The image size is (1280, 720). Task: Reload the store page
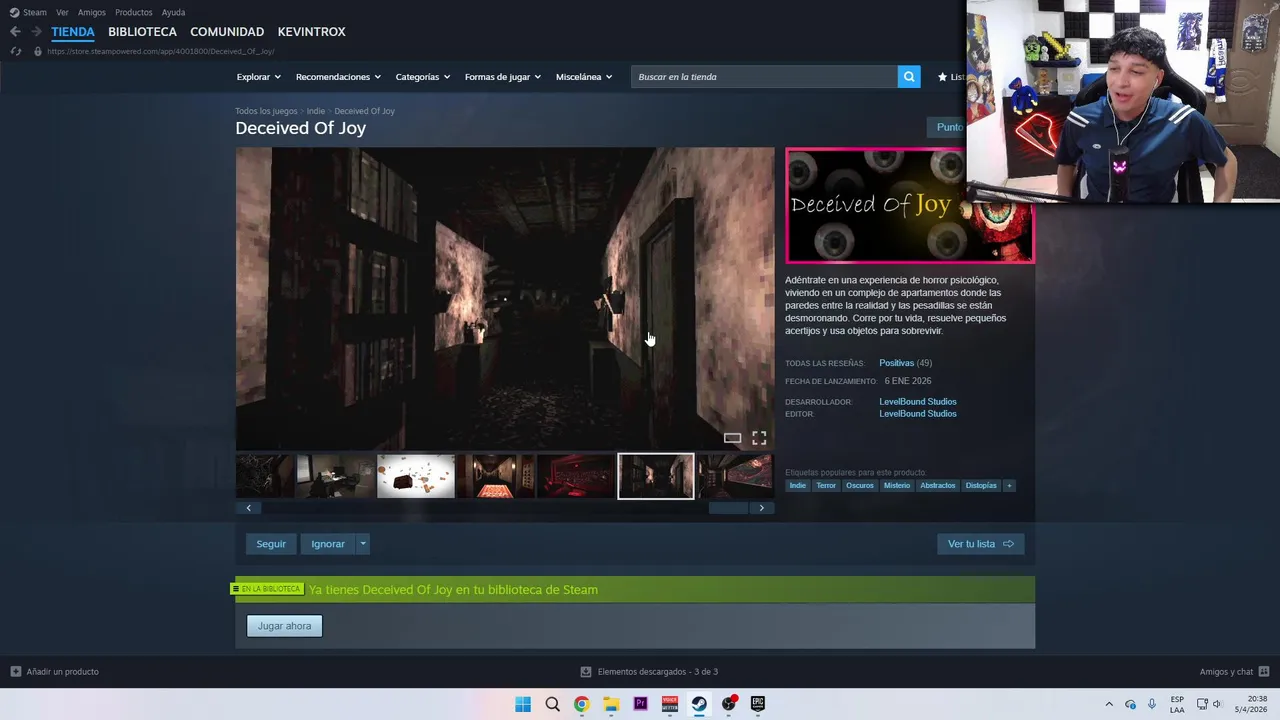pyautogui.click(x=15, y=51)
